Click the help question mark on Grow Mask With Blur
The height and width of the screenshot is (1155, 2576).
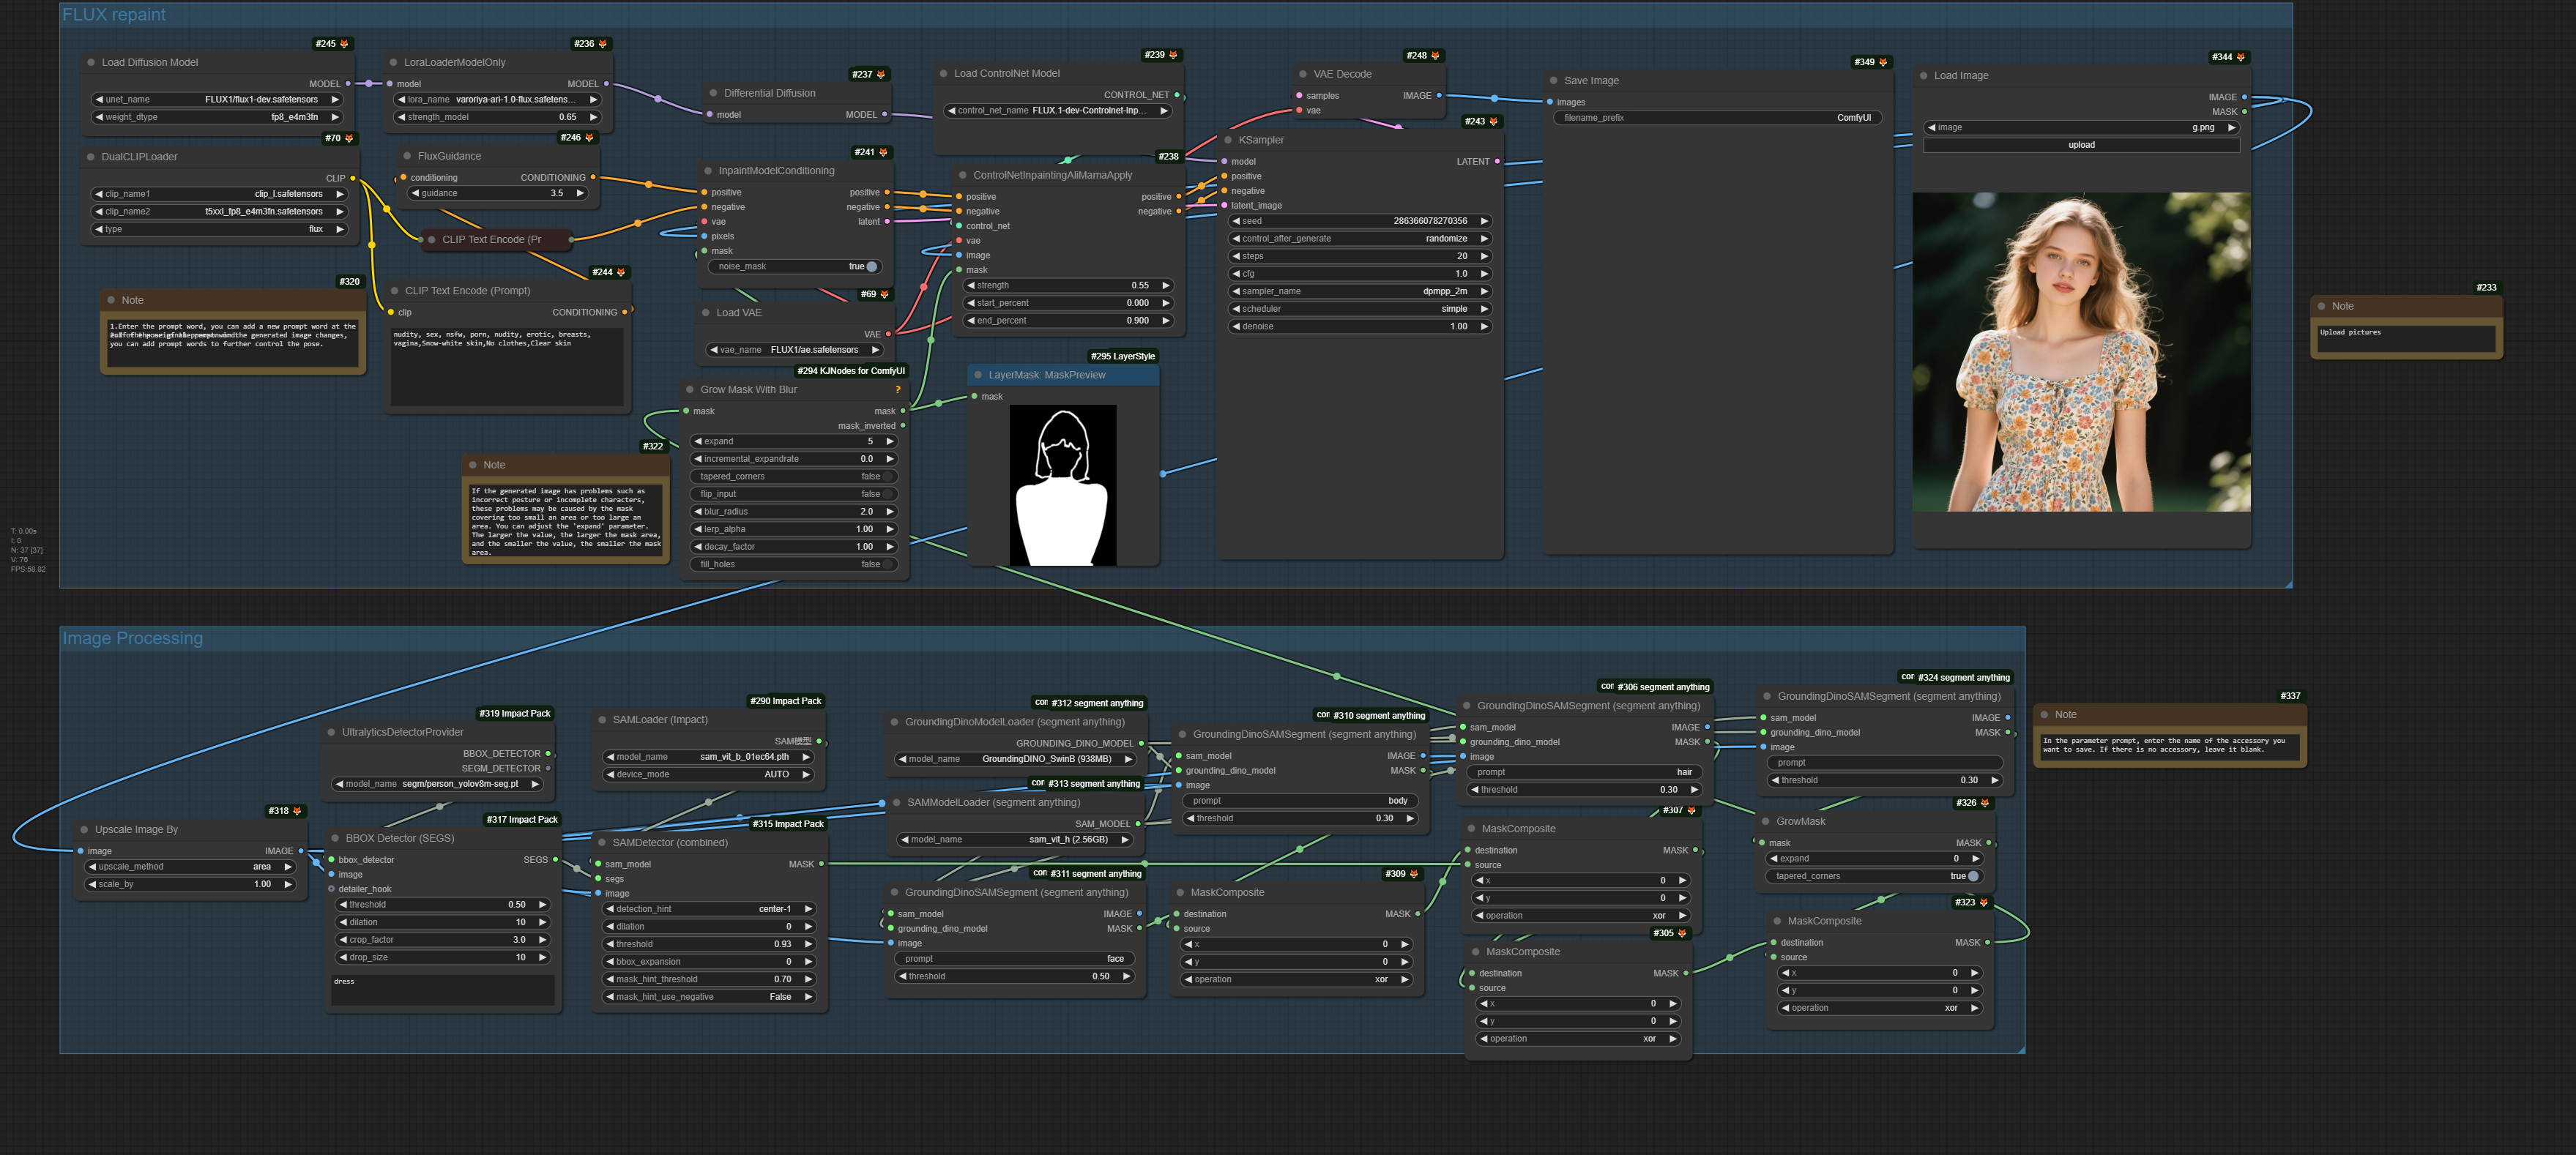[897, 390]
